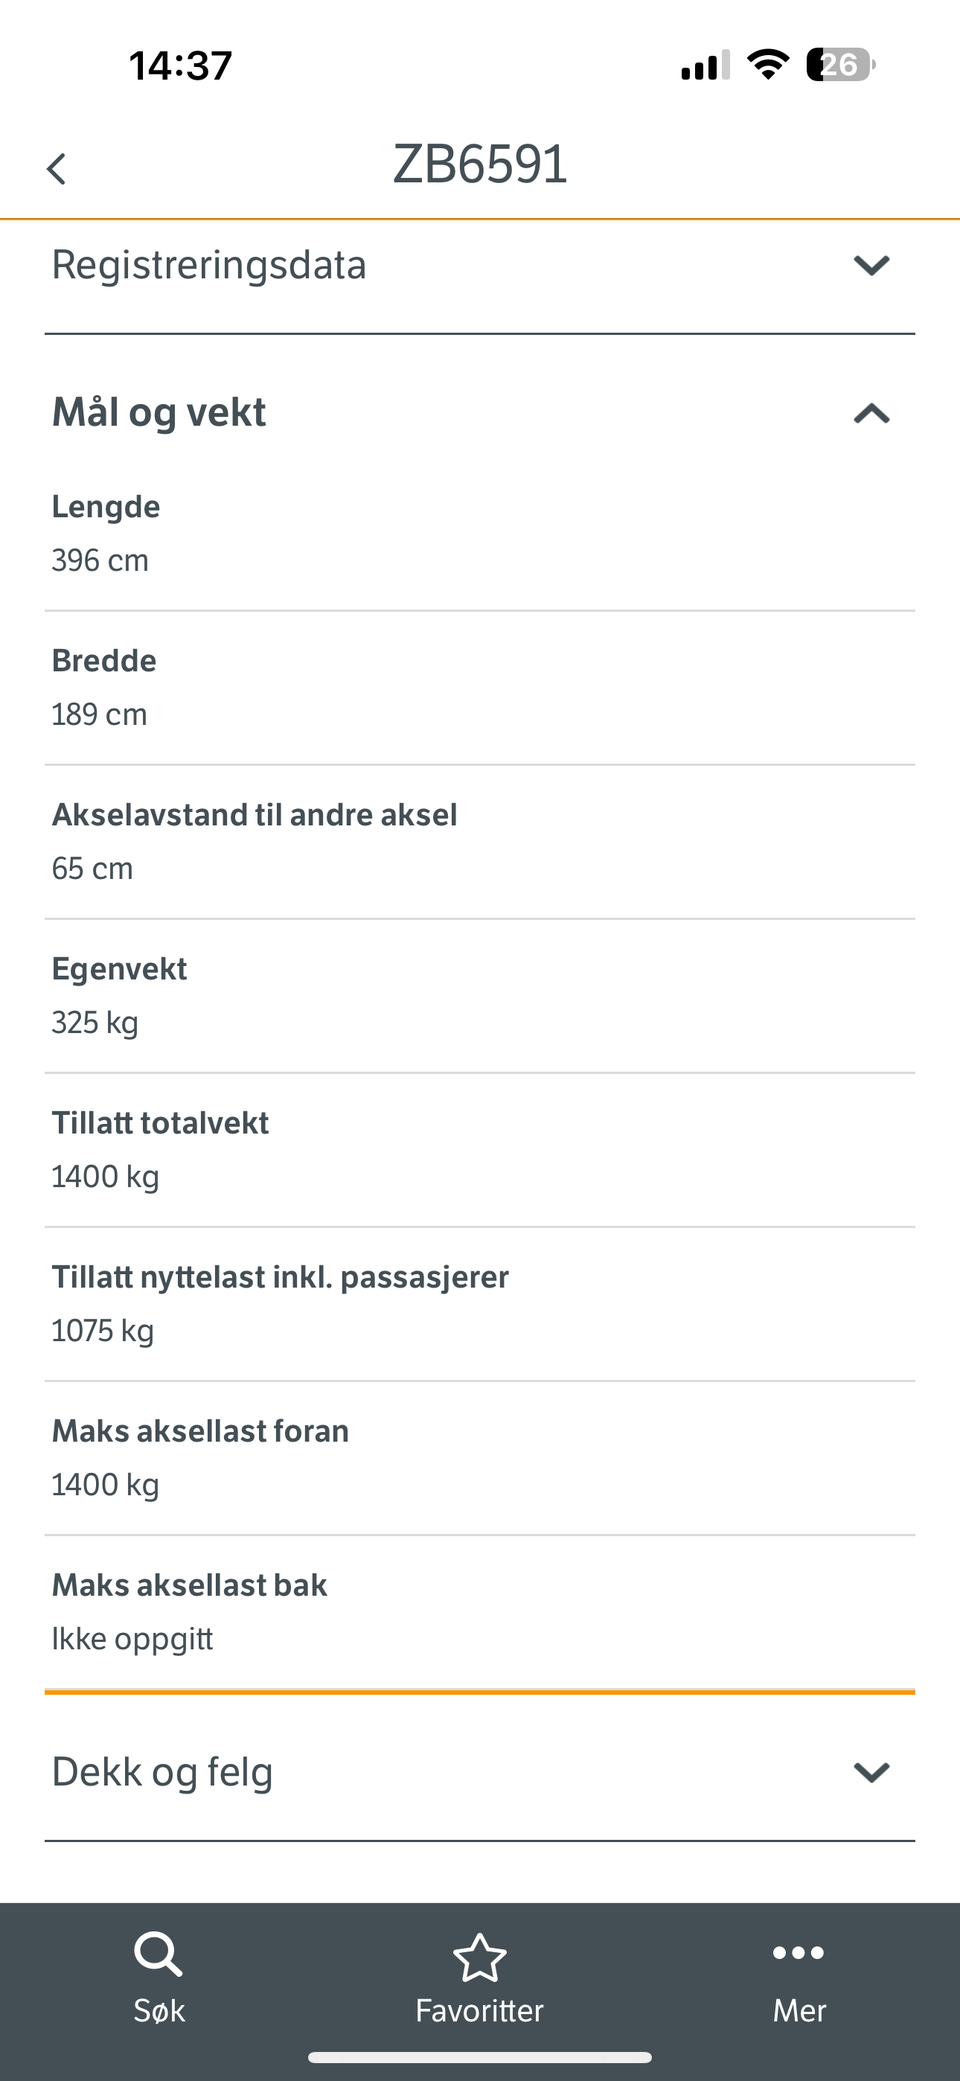Open the Mer tab label

tap(799, 2010)
